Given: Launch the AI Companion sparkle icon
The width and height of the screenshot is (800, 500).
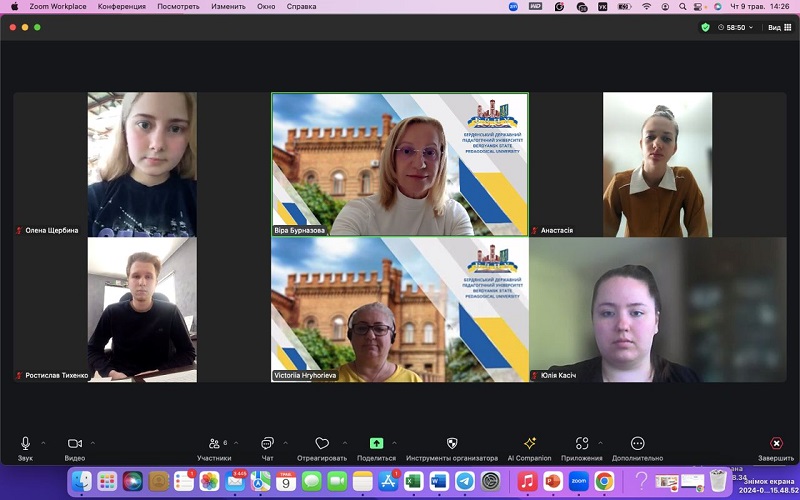Looking at the screenshot, I should (x=529, y=443).
